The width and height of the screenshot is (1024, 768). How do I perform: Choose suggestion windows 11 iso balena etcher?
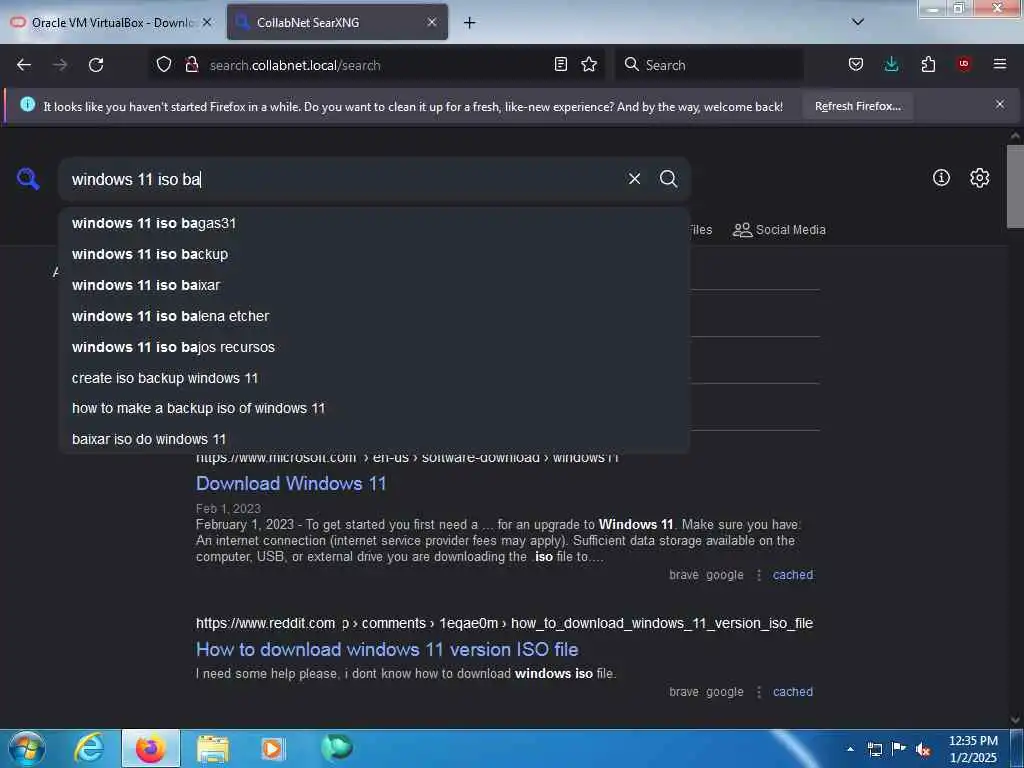(x=374, y=316)
